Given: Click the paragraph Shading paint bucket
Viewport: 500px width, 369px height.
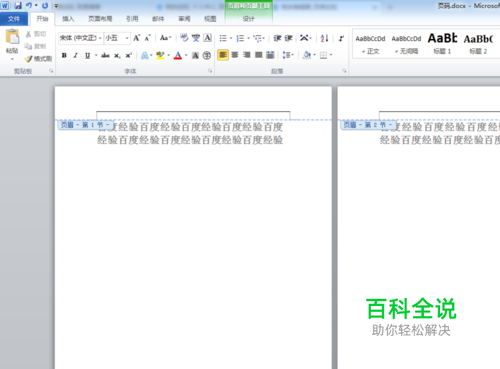Looking at the screenshot, I should coord(307,55).
